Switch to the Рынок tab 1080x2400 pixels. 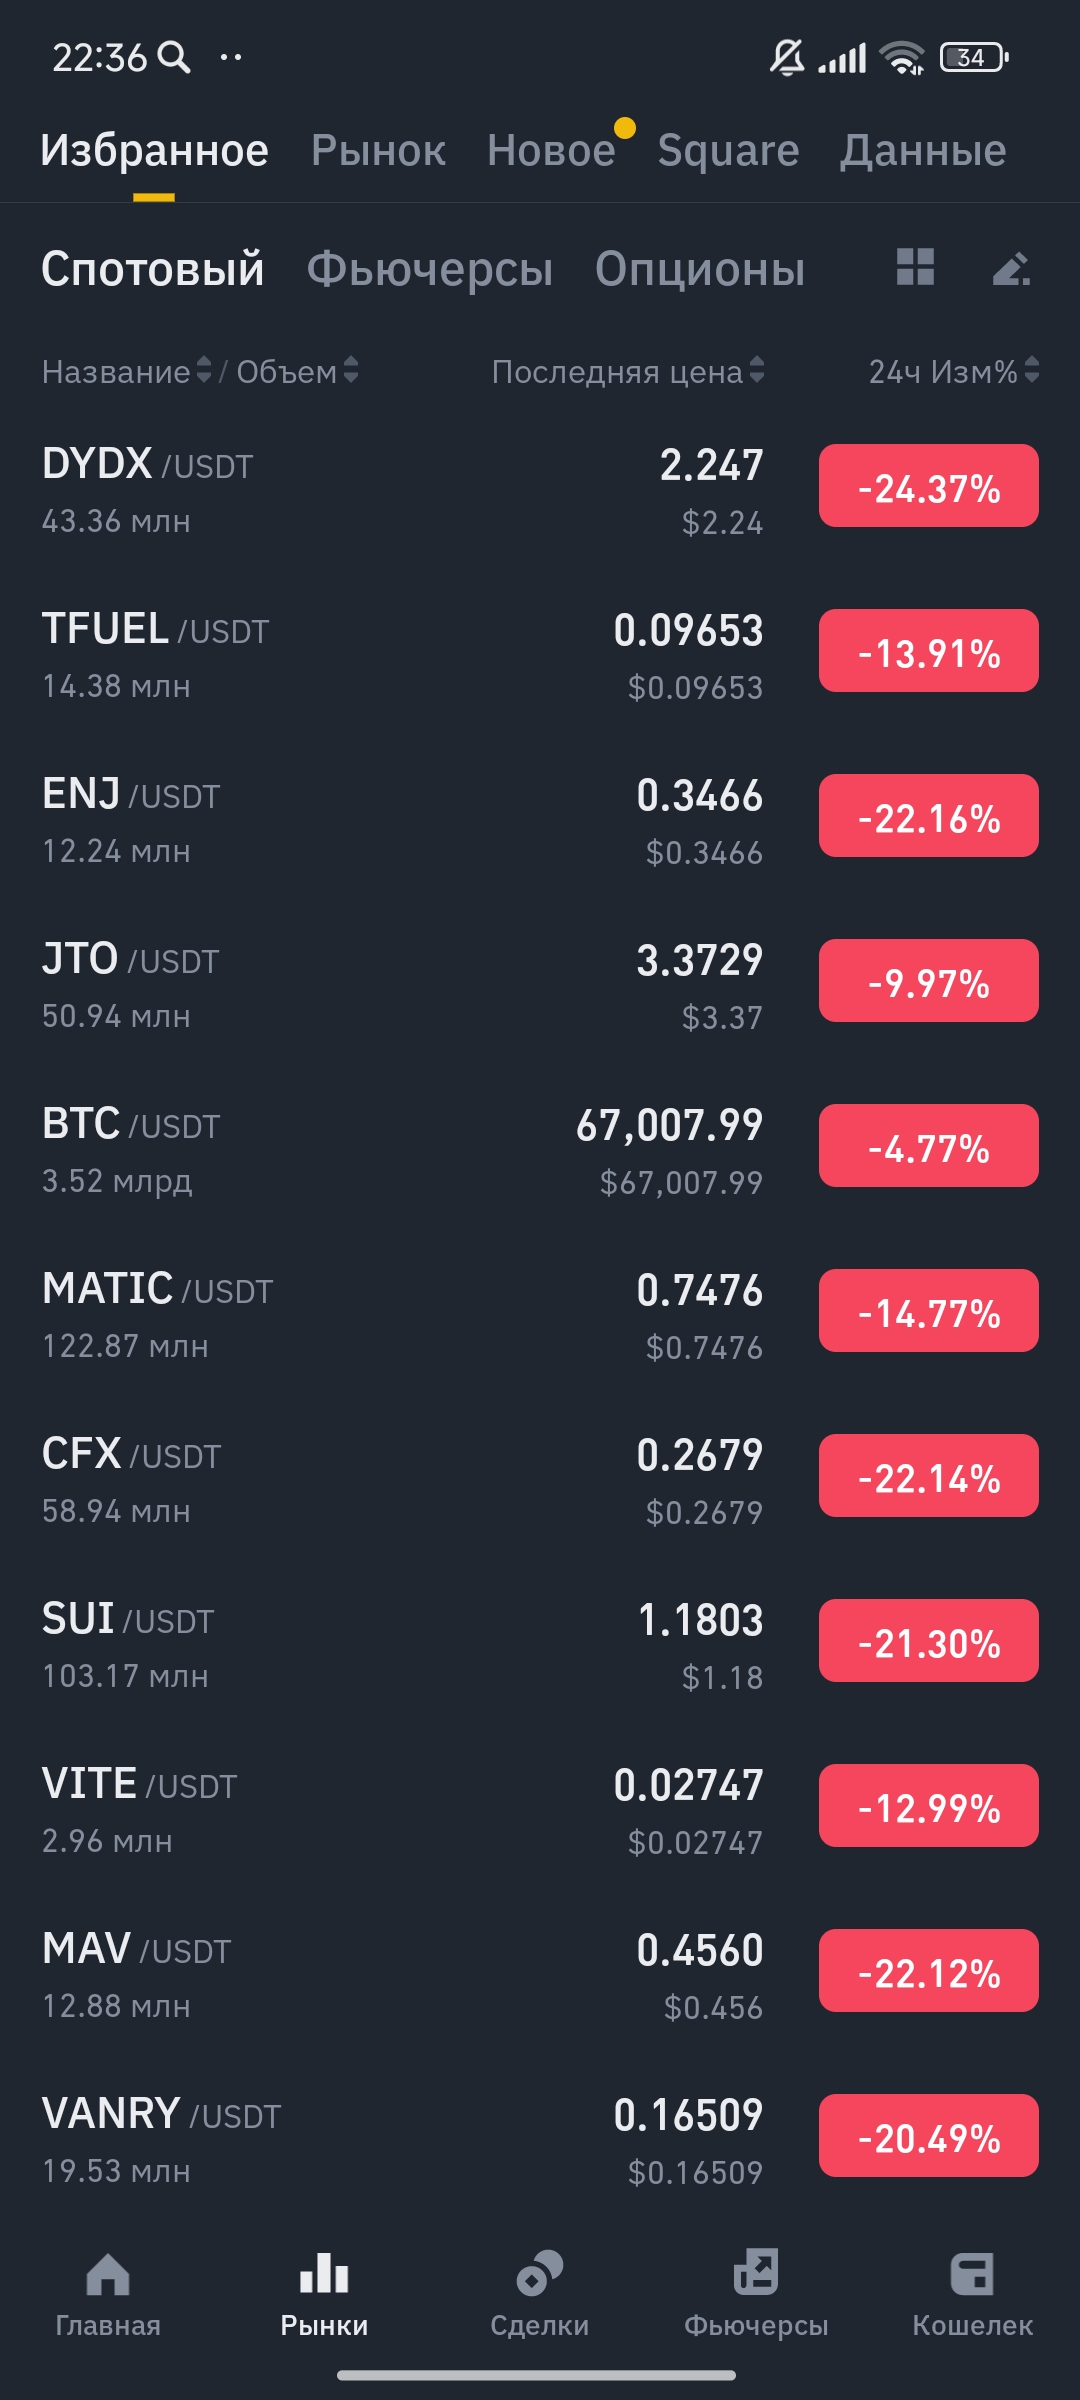pyautogui.click(x=378, y=150)
